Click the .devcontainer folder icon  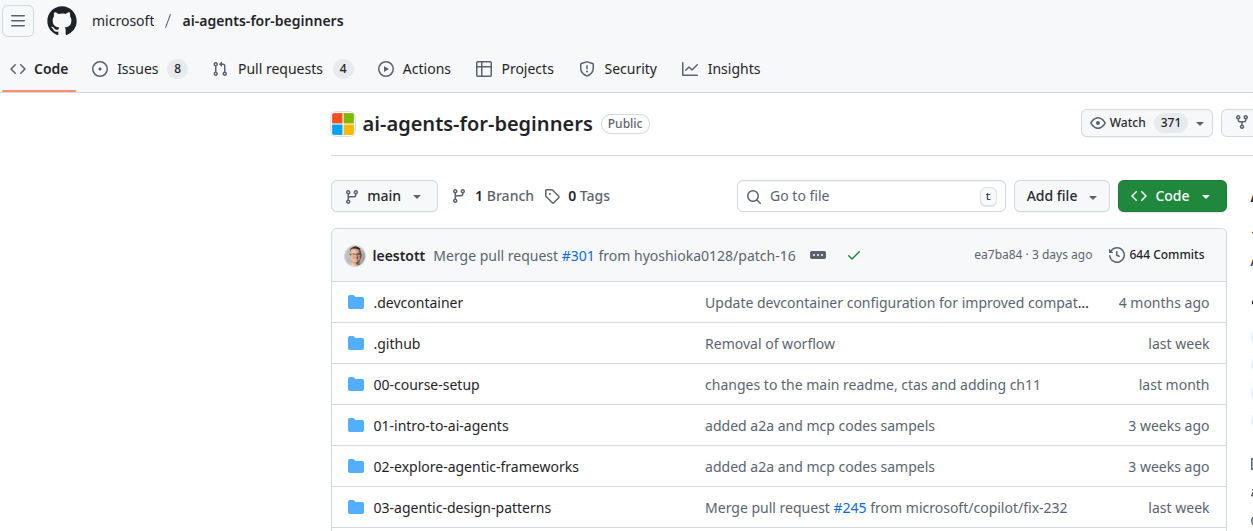355,303
